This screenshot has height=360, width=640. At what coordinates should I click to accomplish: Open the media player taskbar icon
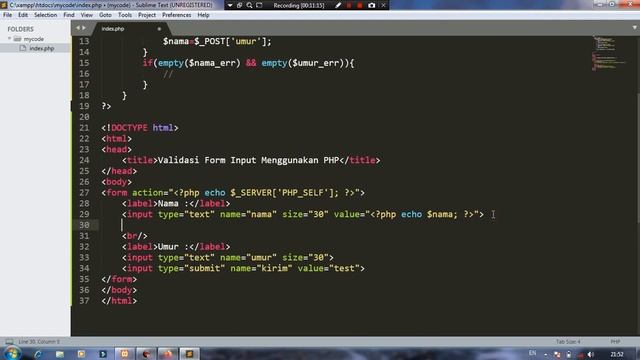click(x=81, y=354)
